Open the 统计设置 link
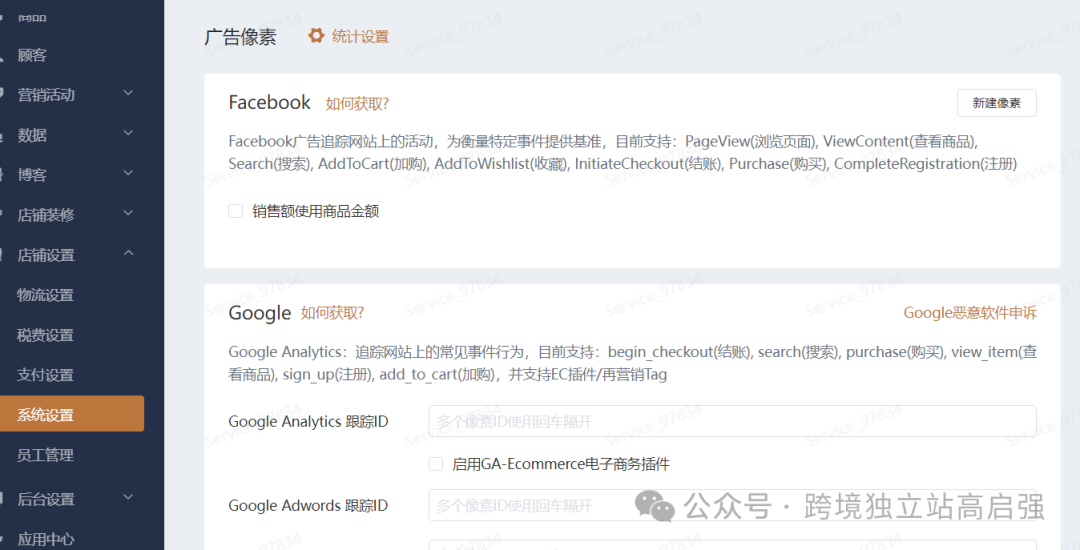The image size is (1080, 550). 360,36
